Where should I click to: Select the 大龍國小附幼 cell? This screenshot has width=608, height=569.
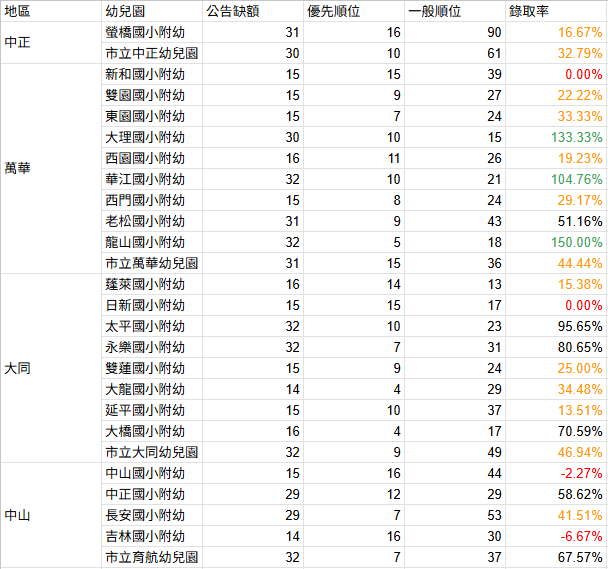coord(152,389)
